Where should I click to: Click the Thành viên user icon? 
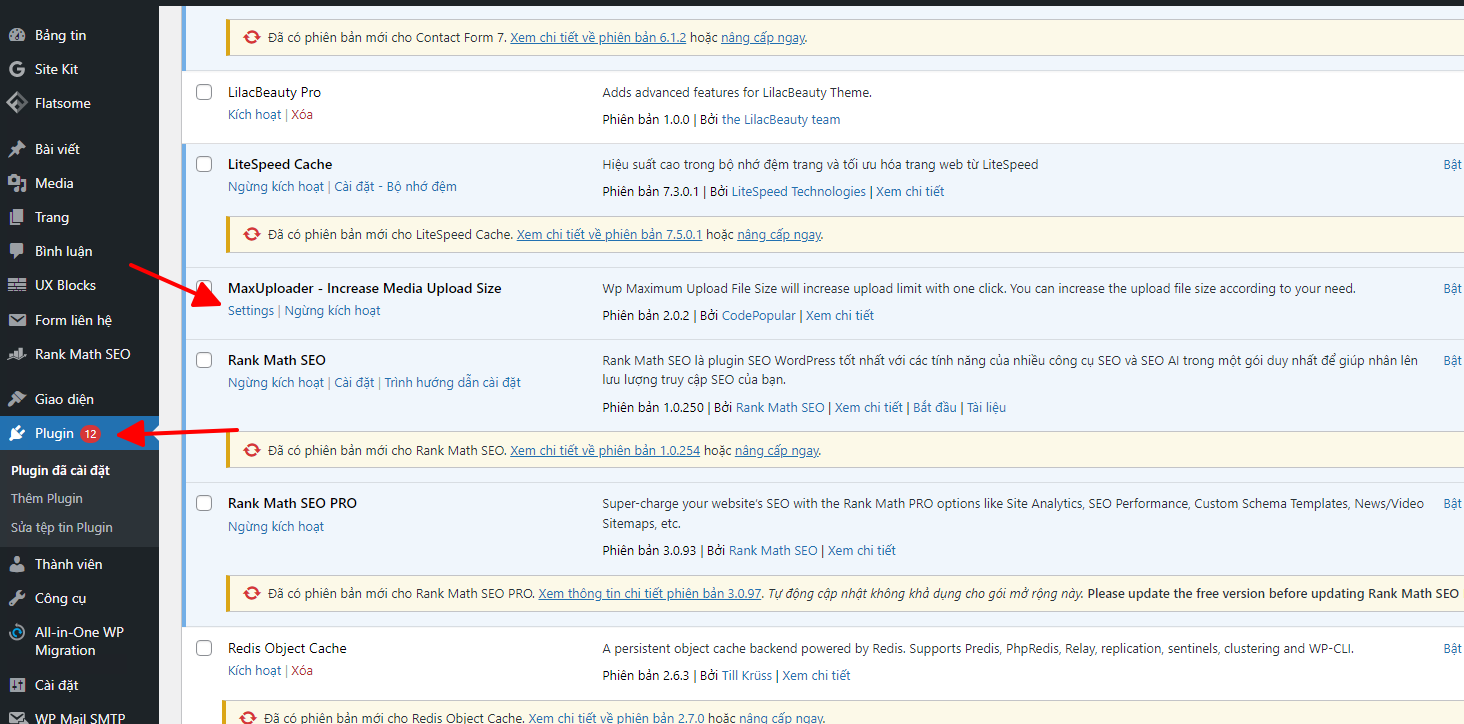pos(17,564)
